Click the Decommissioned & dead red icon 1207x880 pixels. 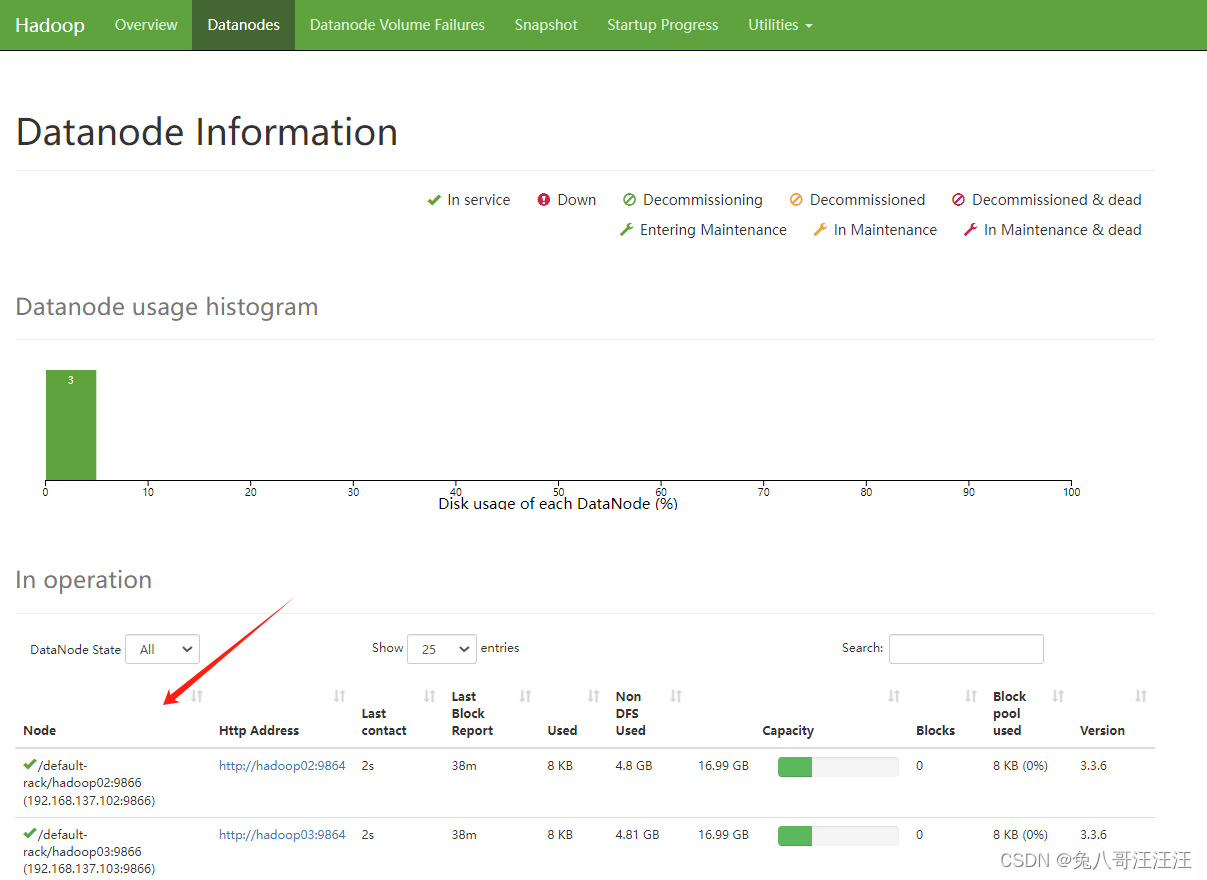958,200
